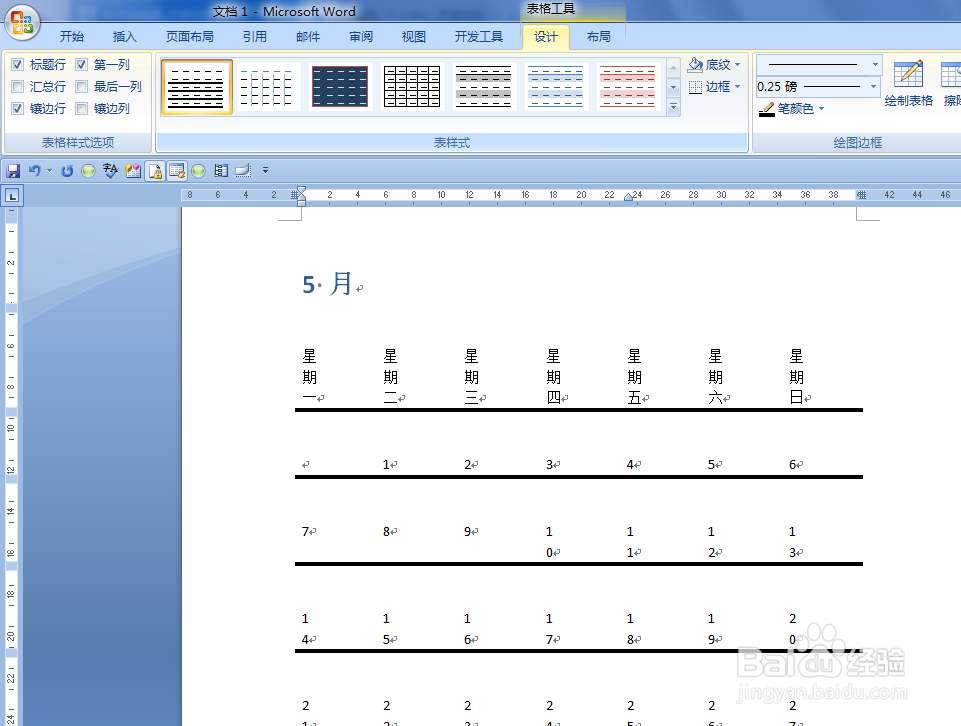
Task: Switch to the 审阅 (Review) tab
Action: (x=361, y=37)
